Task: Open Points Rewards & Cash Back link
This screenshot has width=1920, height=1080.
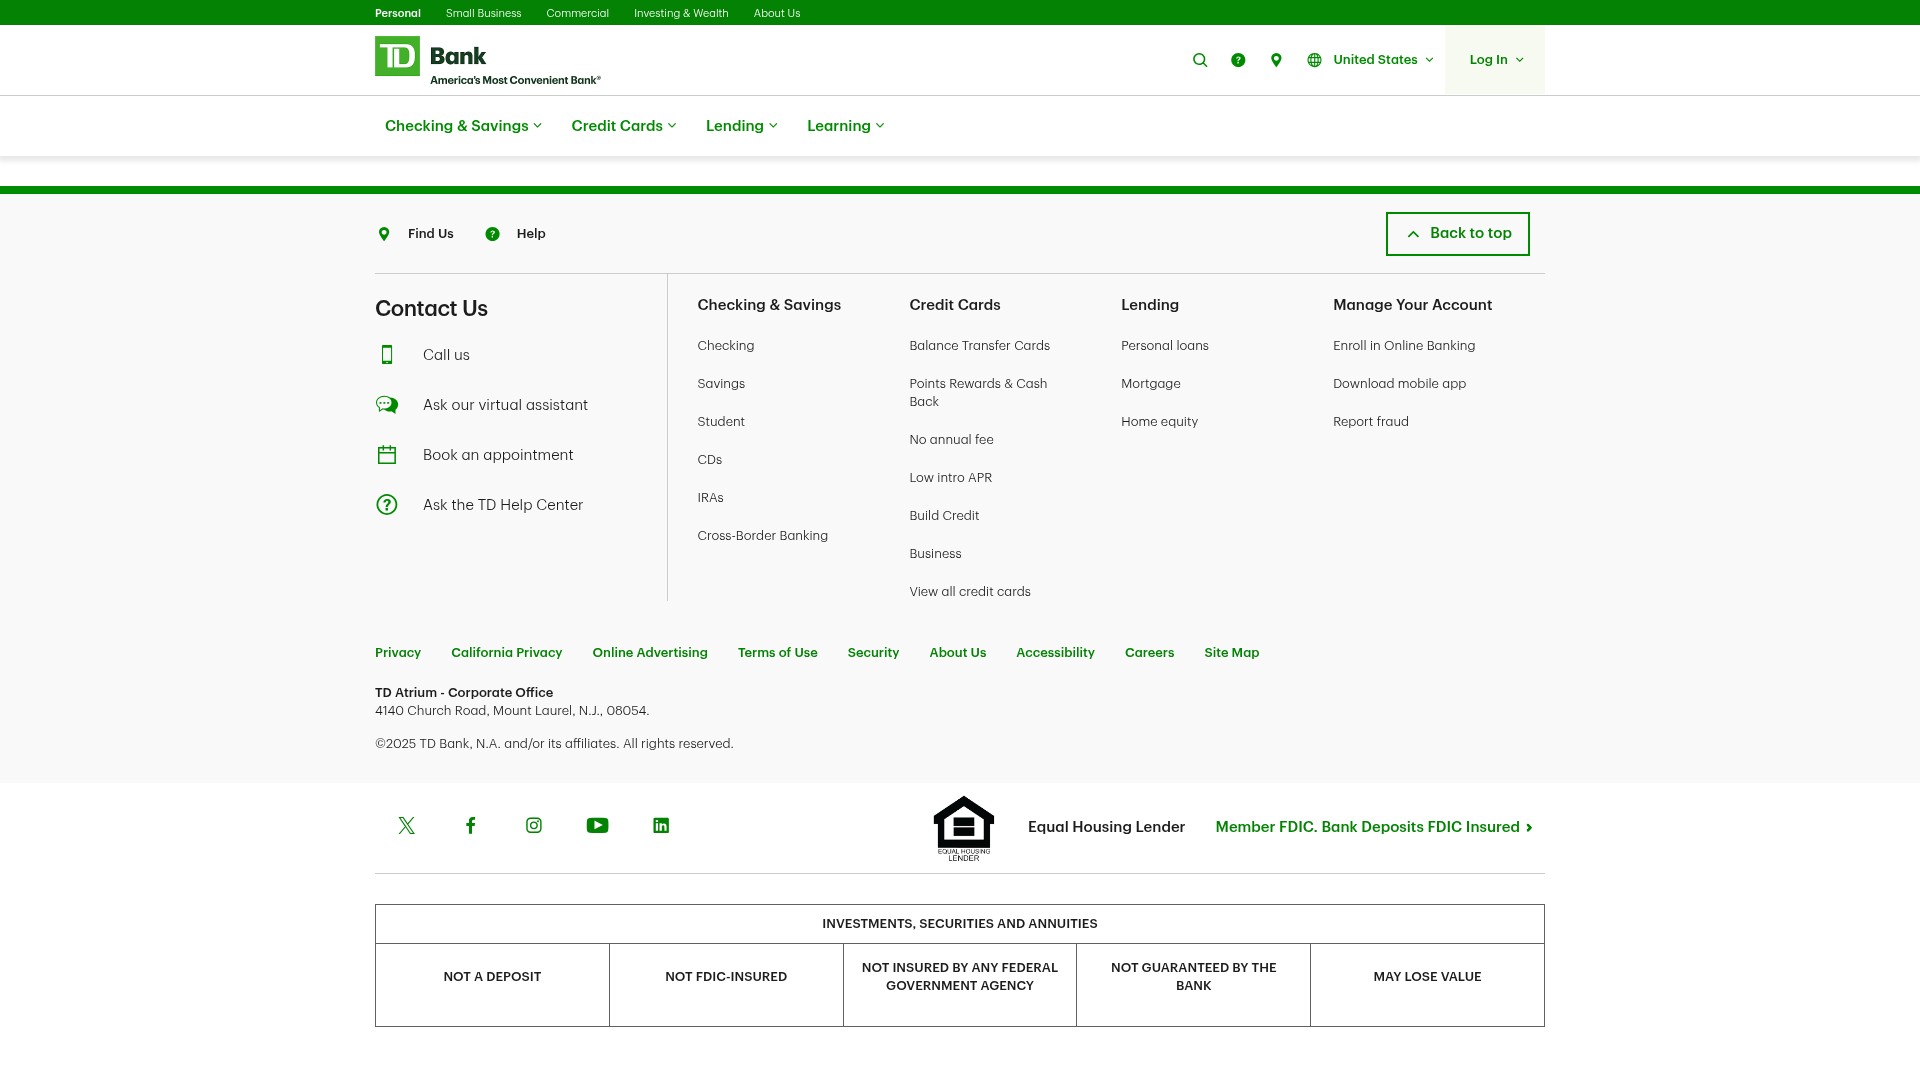Action: (978, 393)
